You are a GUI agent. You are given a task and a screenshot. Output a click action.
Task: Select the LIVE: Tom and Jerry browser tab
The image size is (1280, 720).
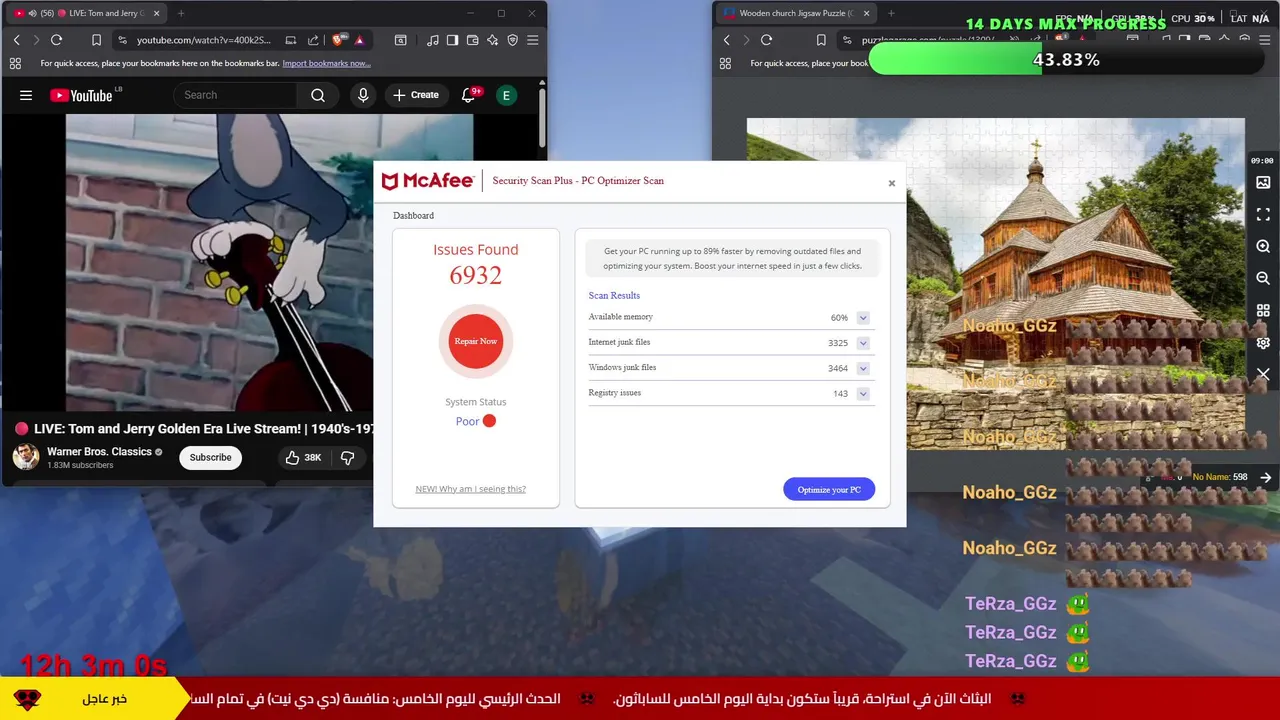click(x=88, y=13)
